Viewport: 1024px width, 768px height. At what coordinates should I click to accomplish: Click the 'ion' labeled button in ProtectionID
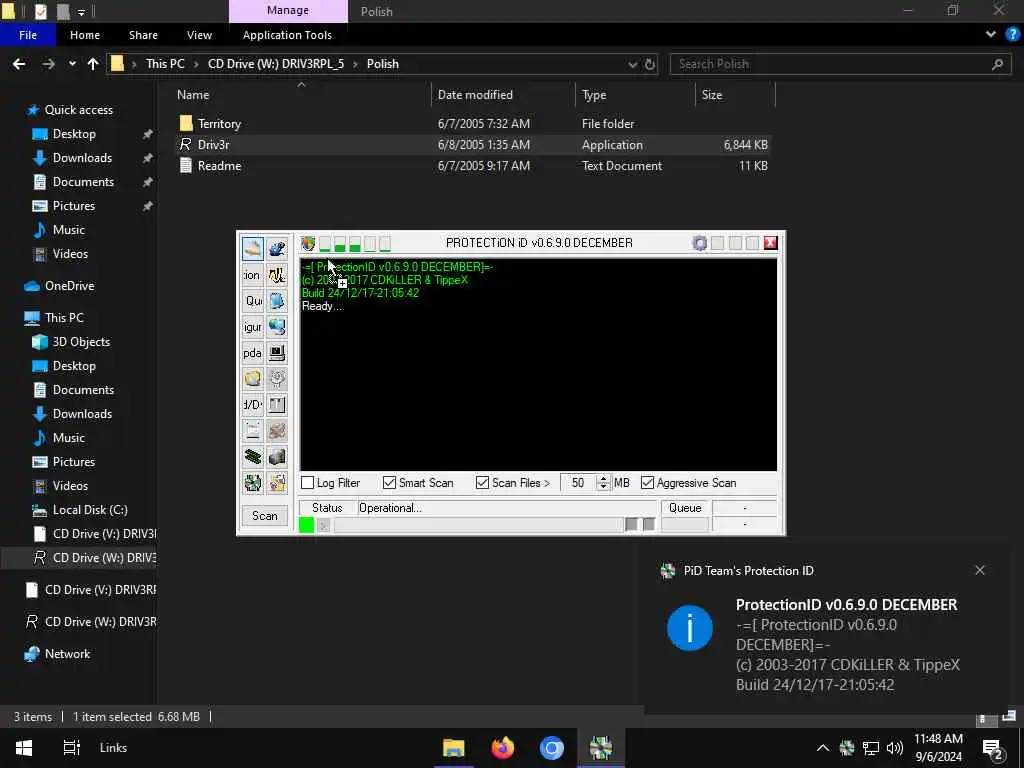(x=253, y=275)
